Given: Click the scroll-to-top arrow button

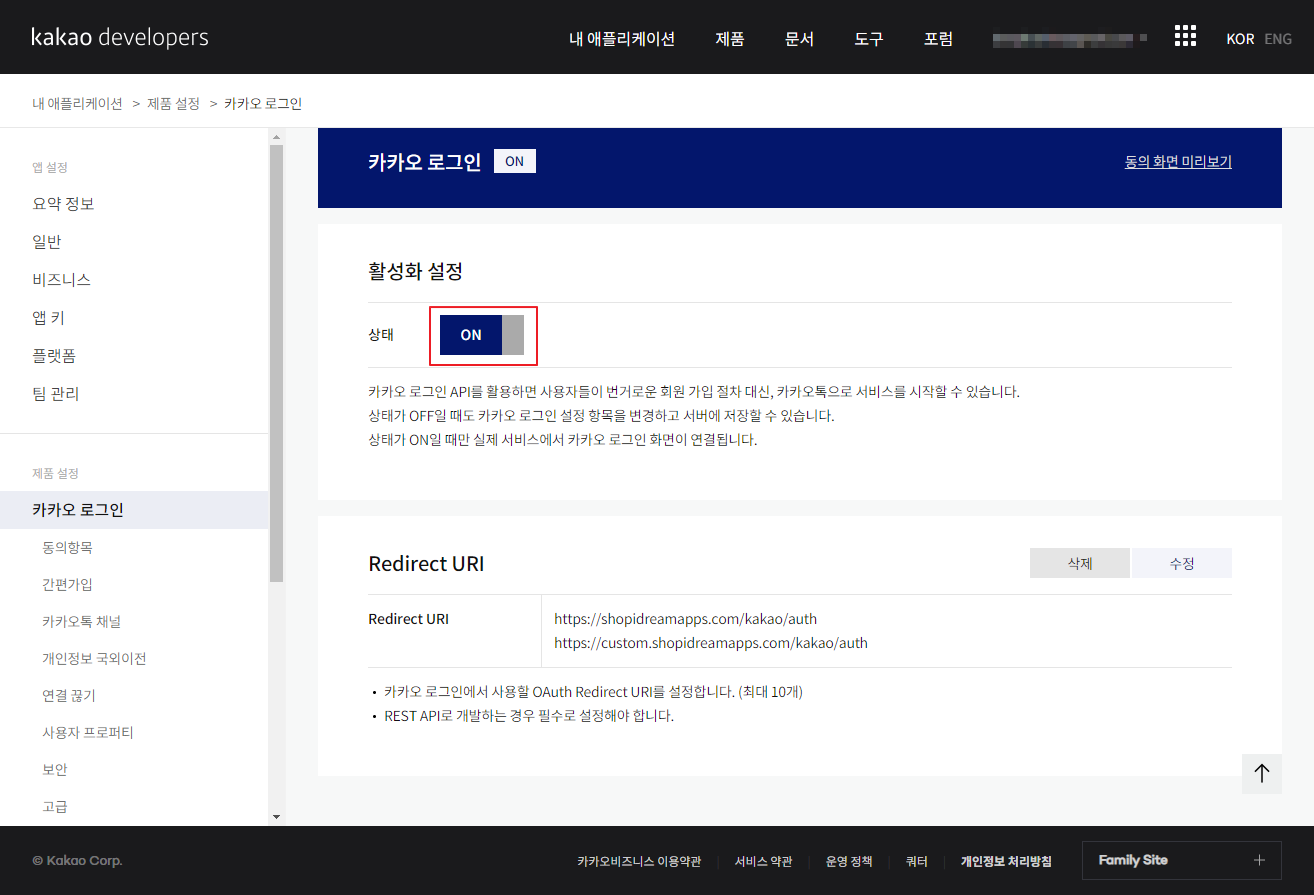Looking at the screenshot, I should (1262, 774).
